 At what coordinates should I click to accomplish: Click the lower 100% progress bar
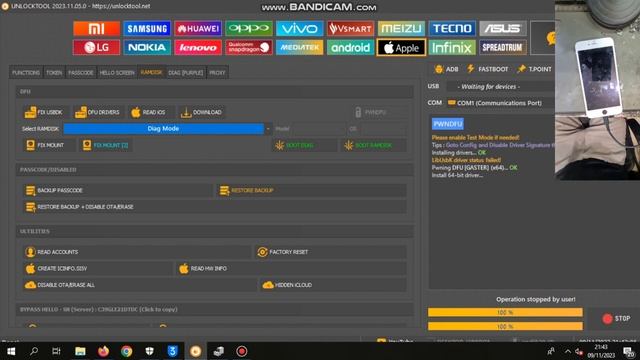505,327
